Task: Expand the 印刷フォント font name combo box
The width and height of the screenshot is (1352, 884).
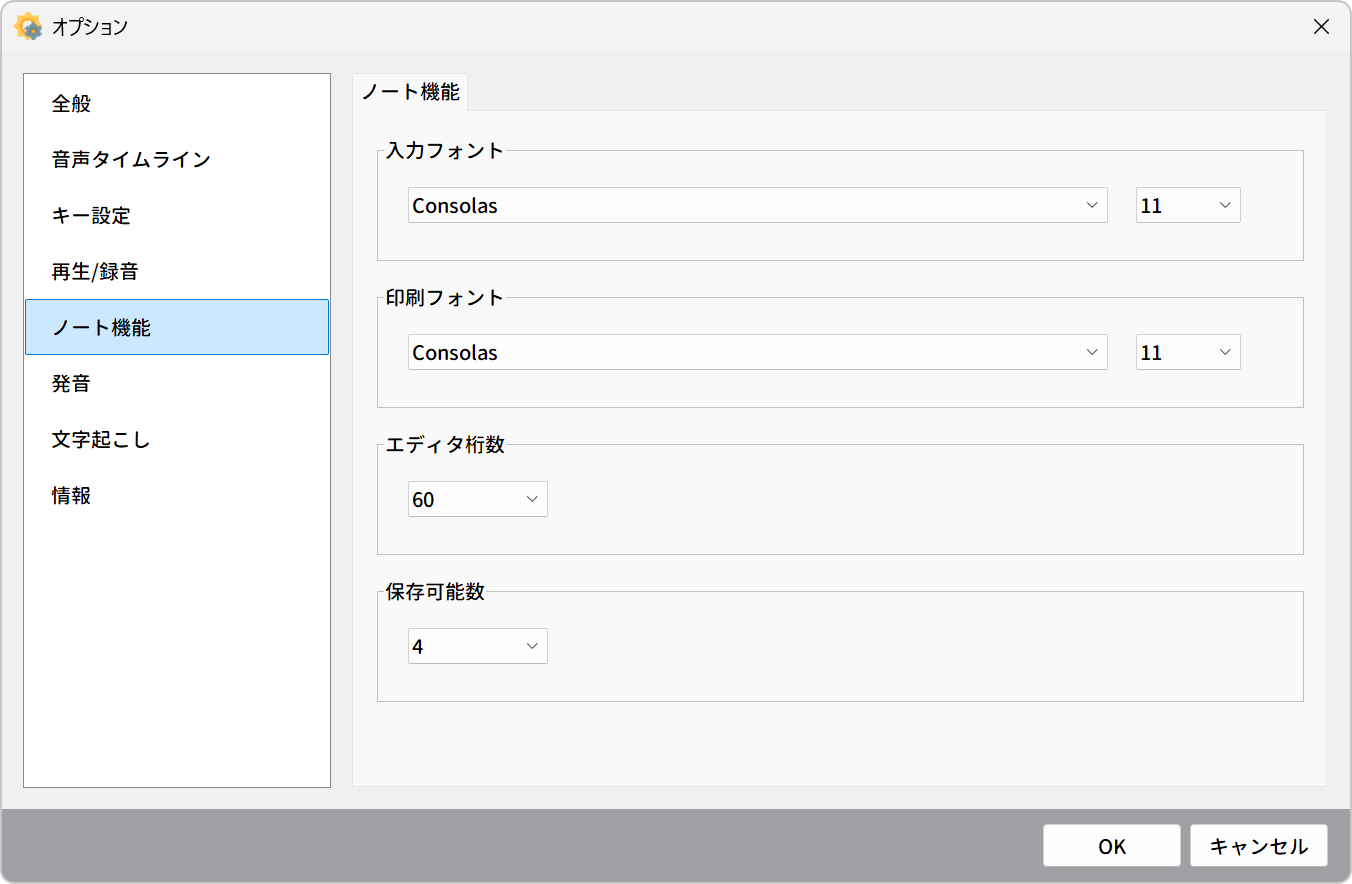Action: tap(757, 352)
